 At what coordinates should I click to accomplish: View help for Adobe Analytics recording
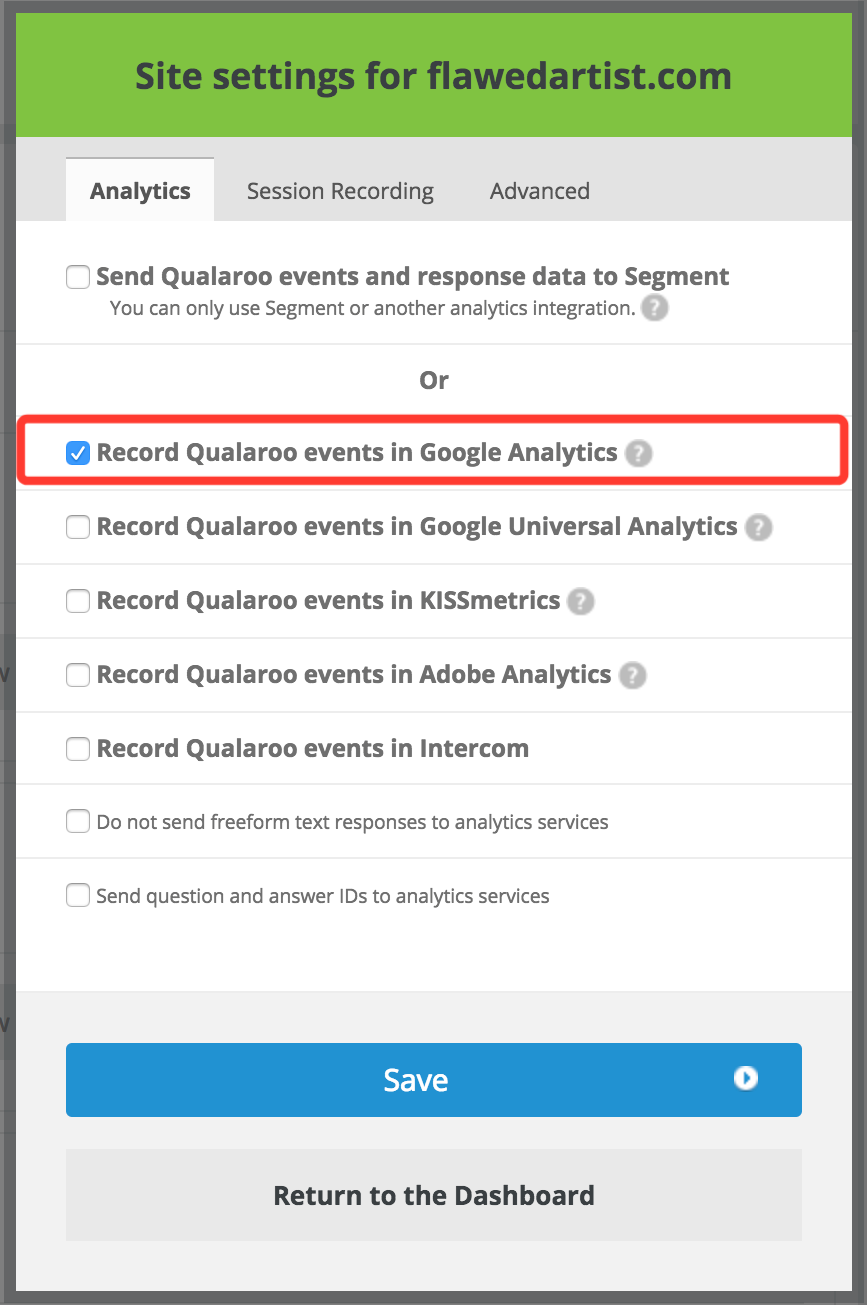pos(632,675)
